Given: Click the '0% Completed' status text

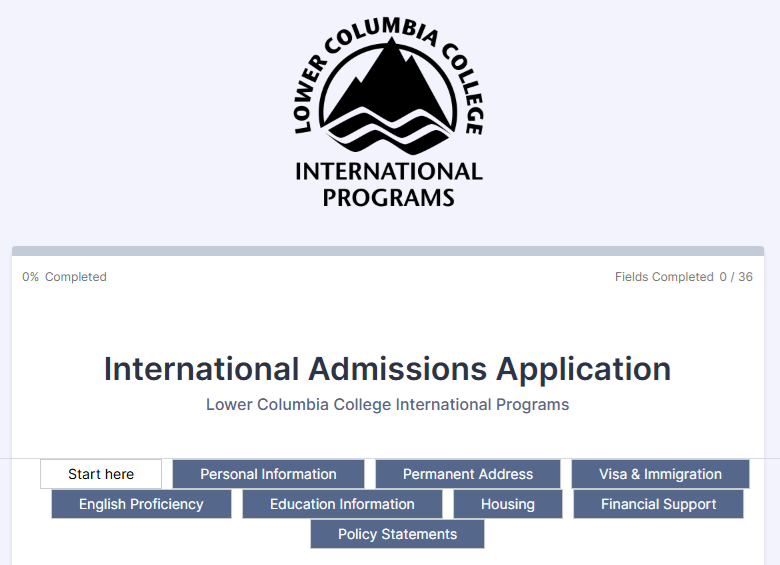Looking at the screenshot, I should click(64, 277).
